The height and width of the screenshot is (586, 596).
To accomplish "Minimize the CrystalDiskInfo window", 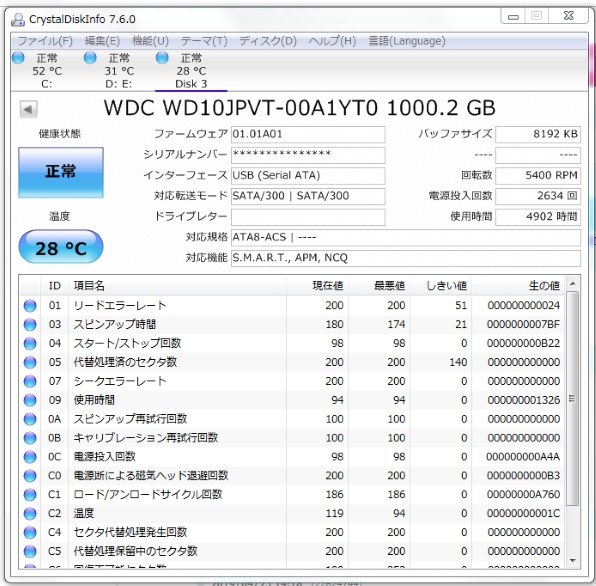I will (514, 16).
